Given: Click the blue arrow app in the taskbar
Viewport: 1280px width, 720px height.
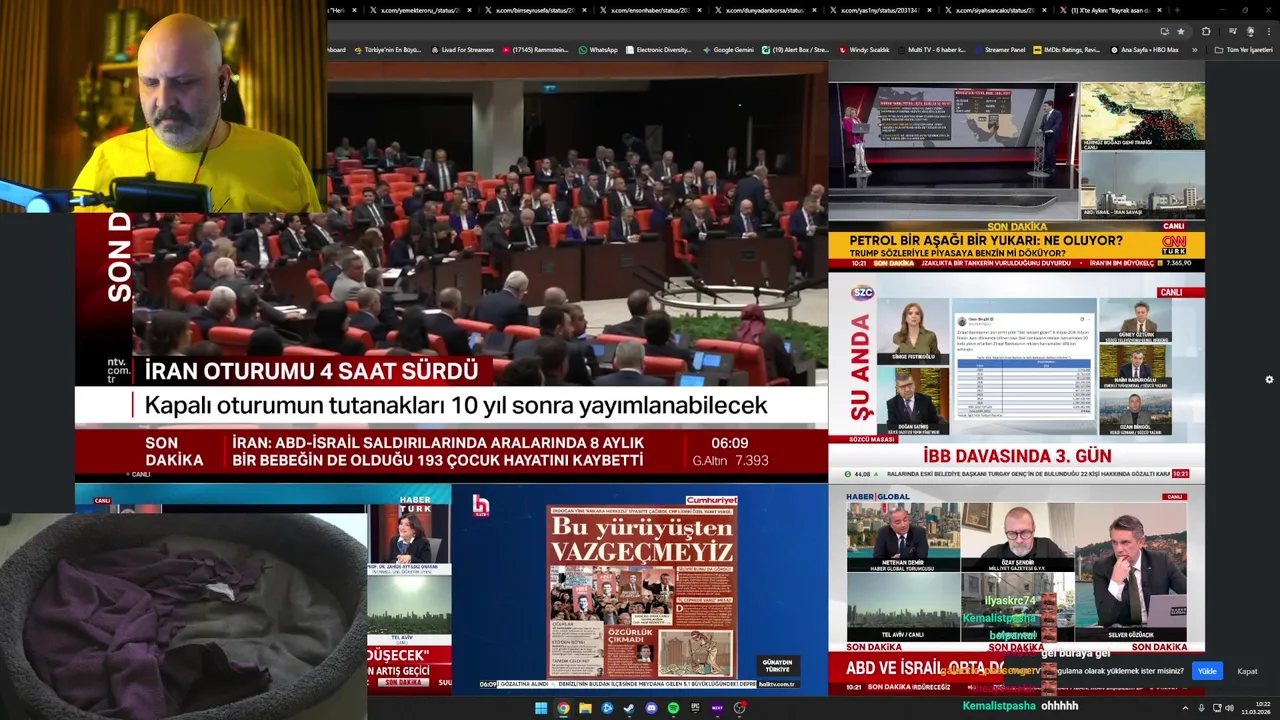Looking at the screenshot, I should point(607,708).
